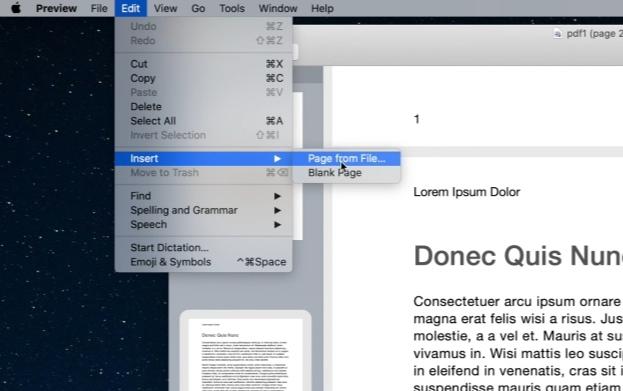
Task: Open the Preview application menu
Action: [56, 8]
